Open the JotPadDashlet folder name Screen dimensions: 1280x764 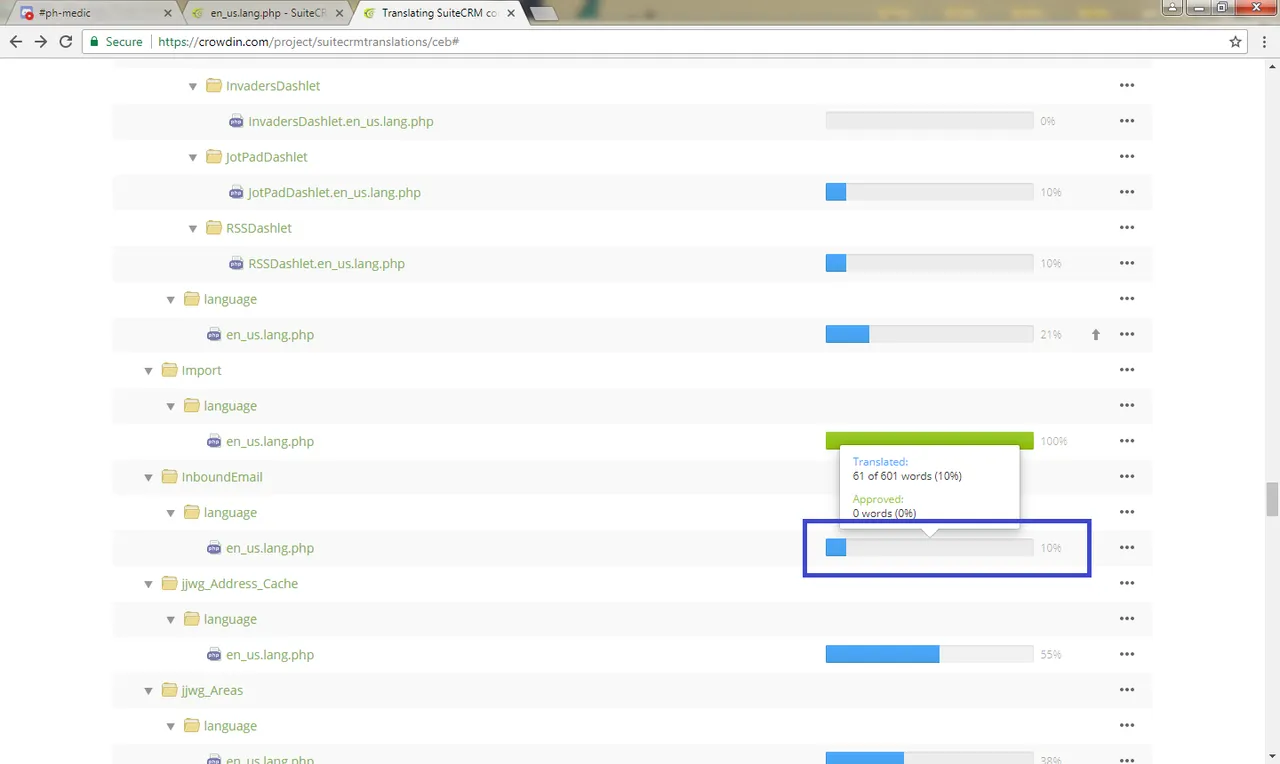click(x=267, y=157)
